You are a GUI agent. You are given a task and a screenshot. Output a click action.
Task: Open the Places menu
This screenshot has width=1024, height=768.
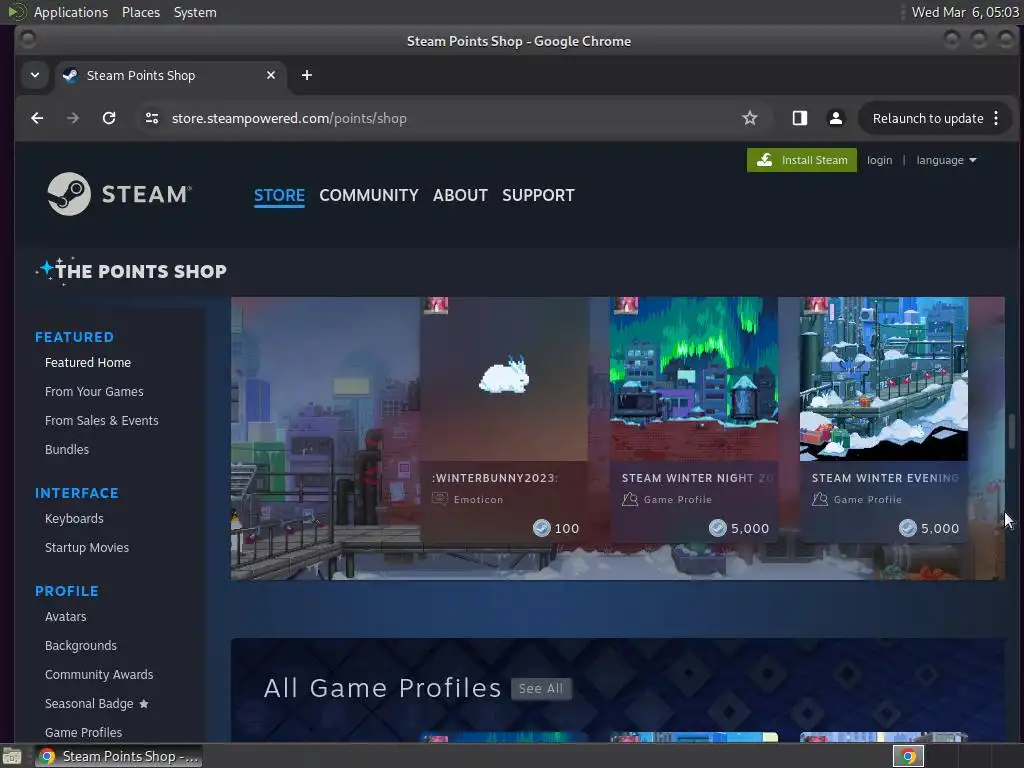(141, 12)
